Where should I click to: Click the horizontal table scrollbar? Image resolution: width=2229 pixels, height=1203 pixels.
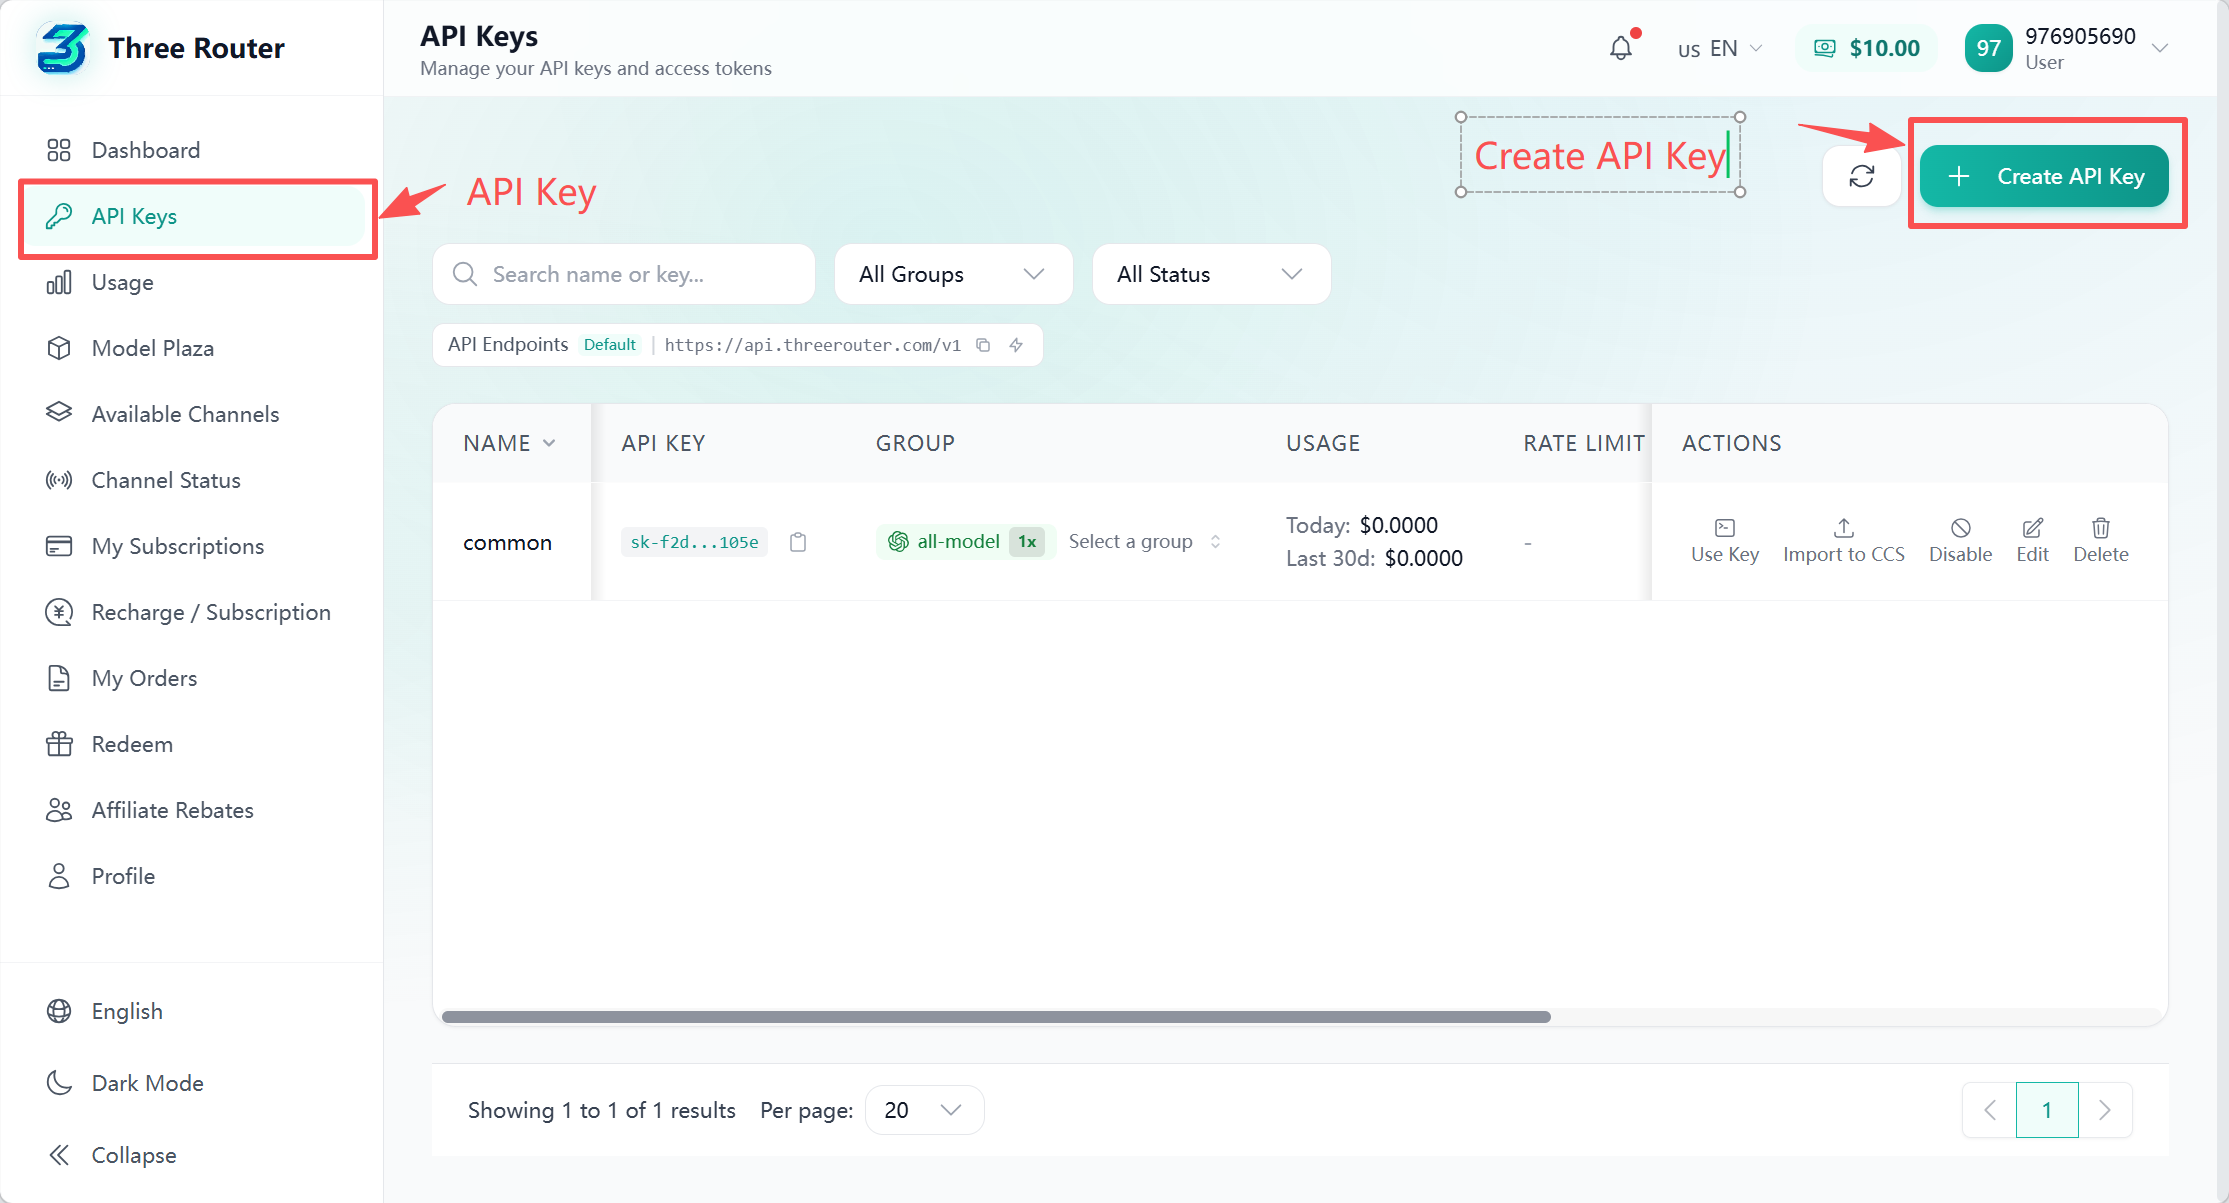[x=996, y=1017]
